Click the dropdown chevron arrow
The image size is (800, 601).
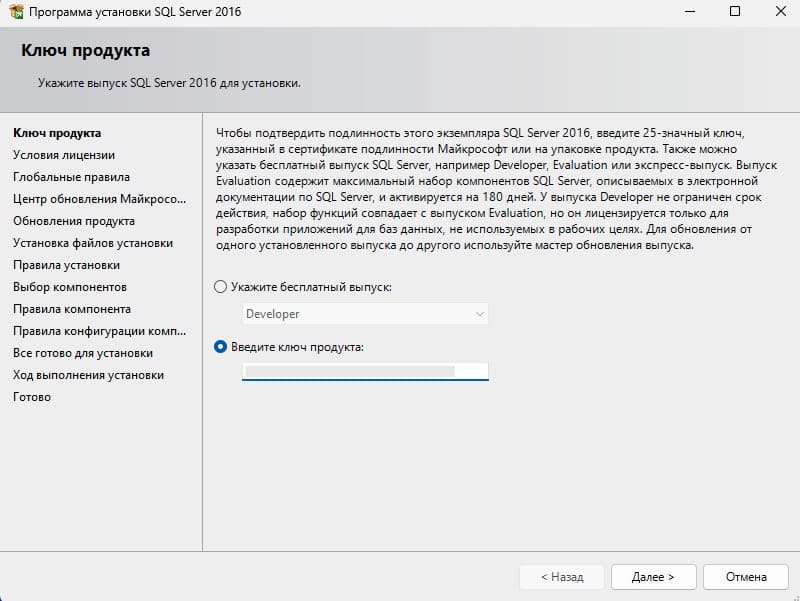(480, 314)
